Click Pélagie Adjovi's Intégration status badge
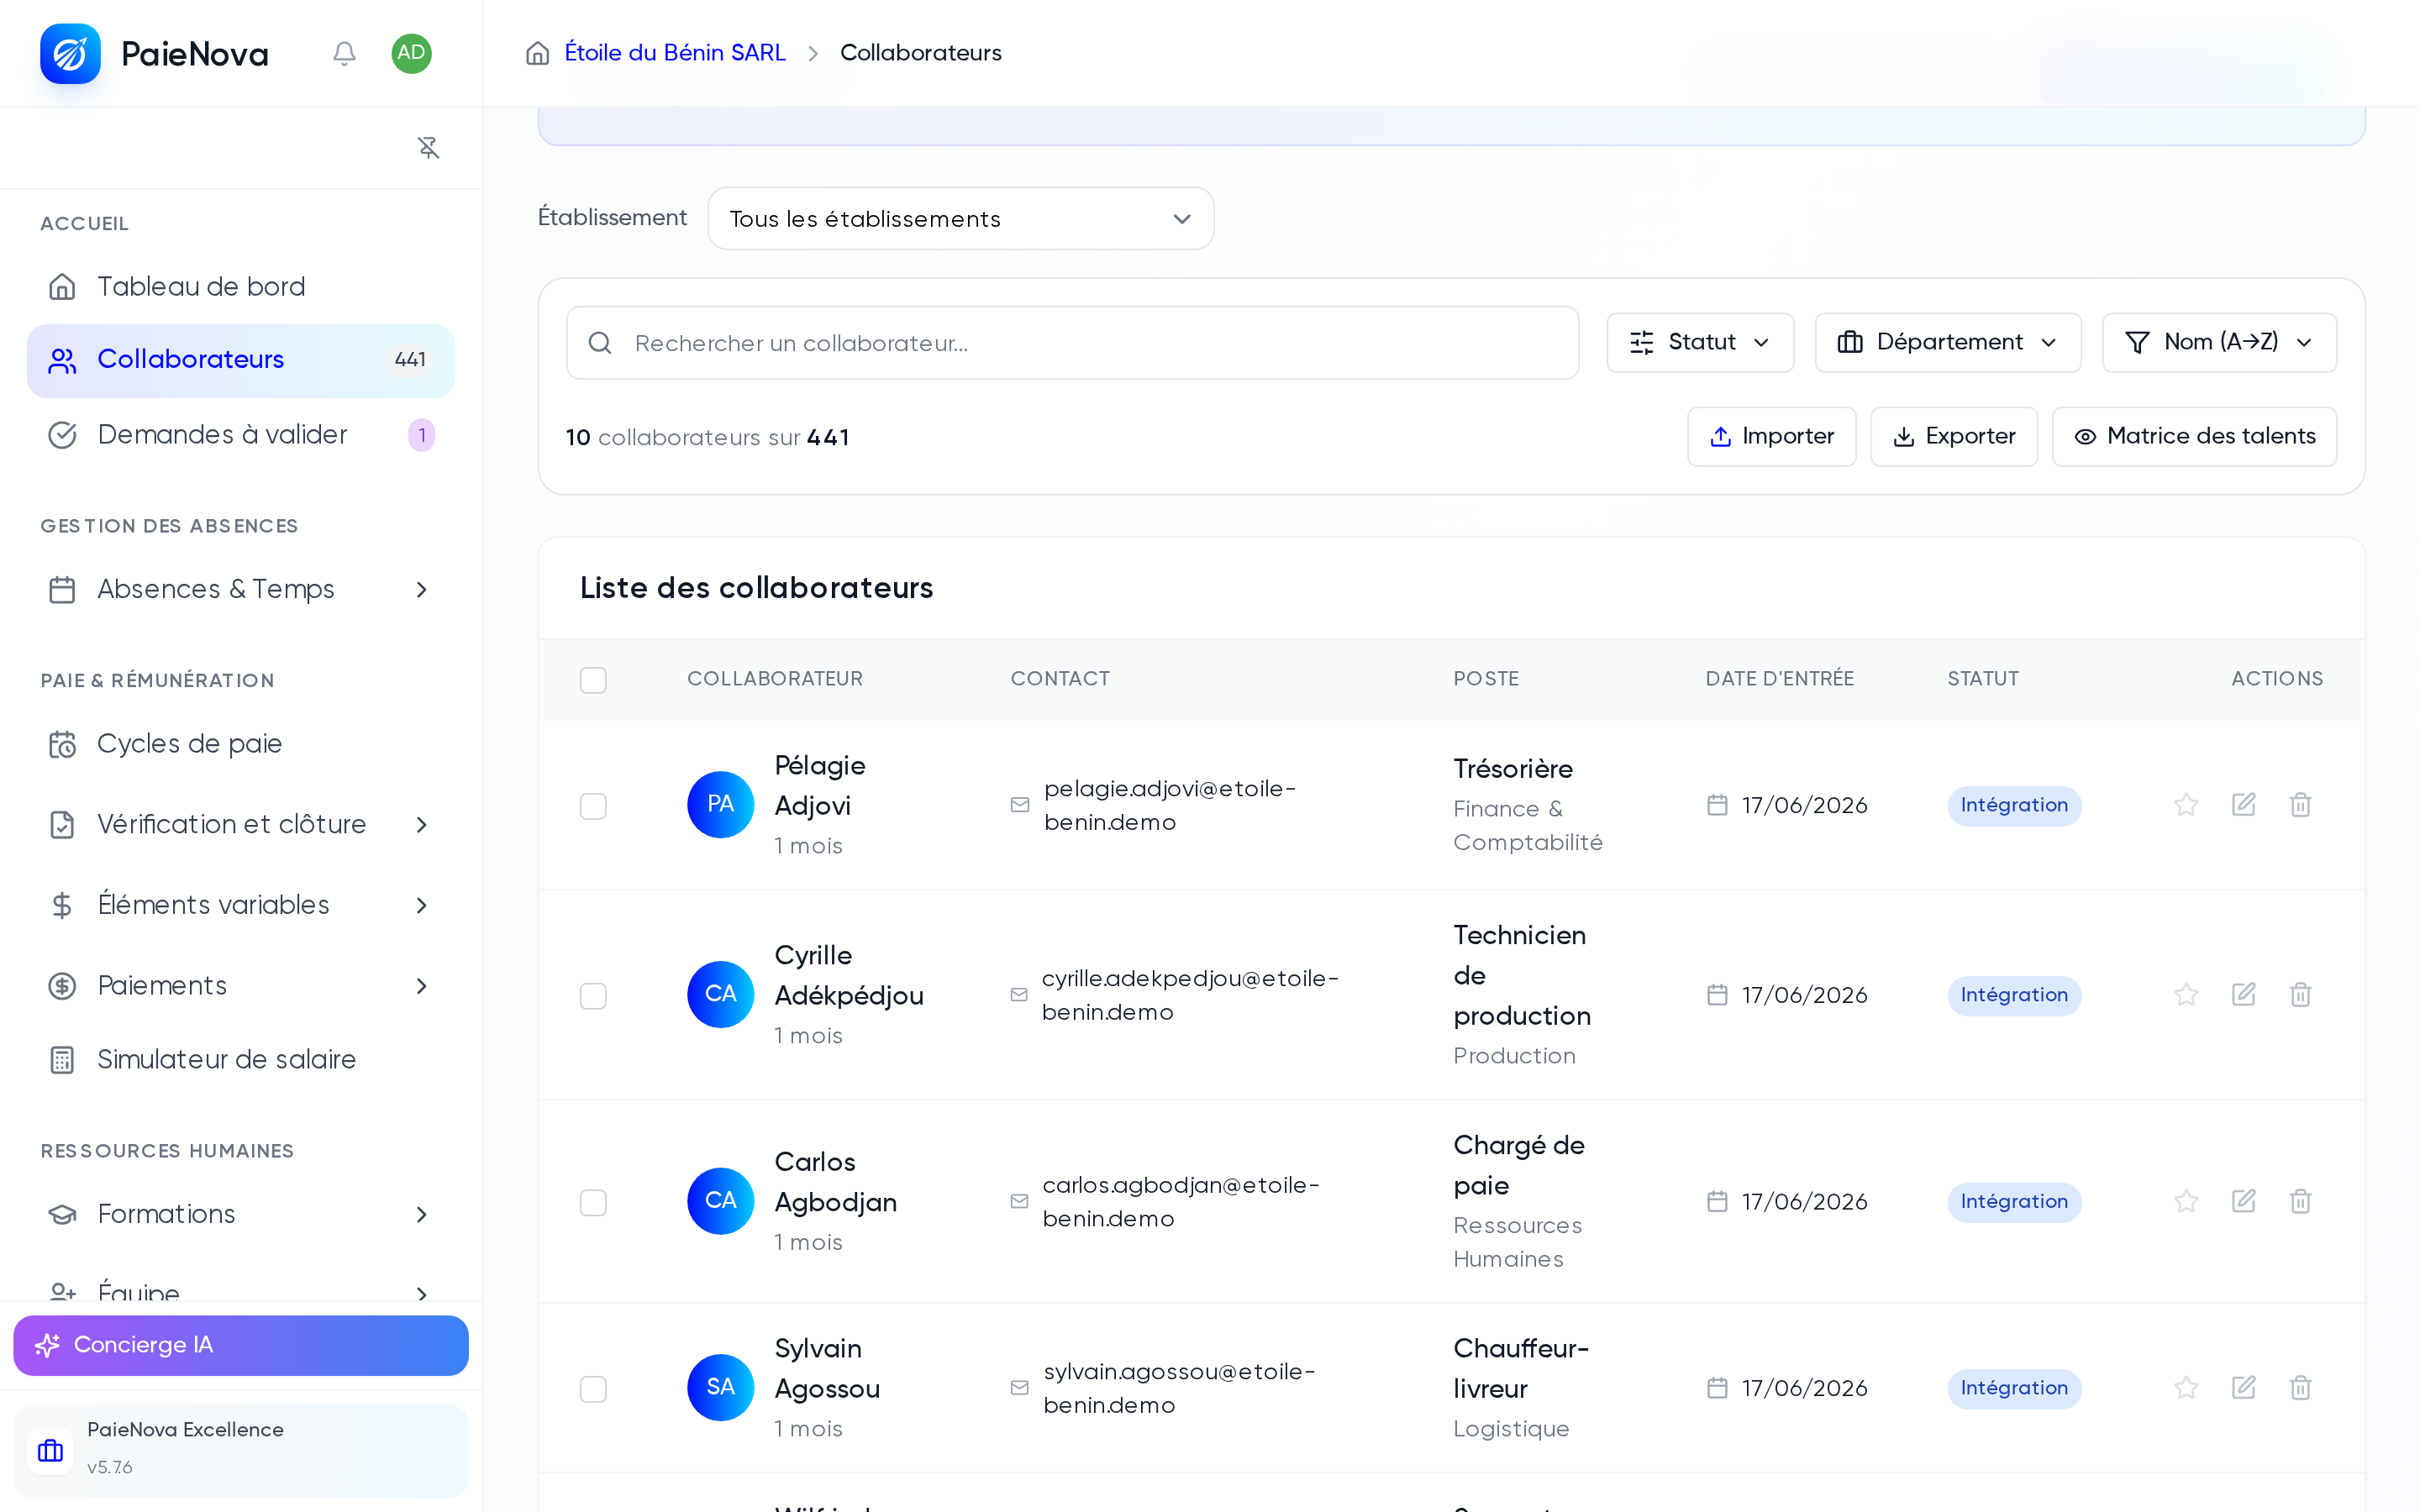Image resolution: width=2420 pixels, height=1512 pixels. tap(2014, 806)
